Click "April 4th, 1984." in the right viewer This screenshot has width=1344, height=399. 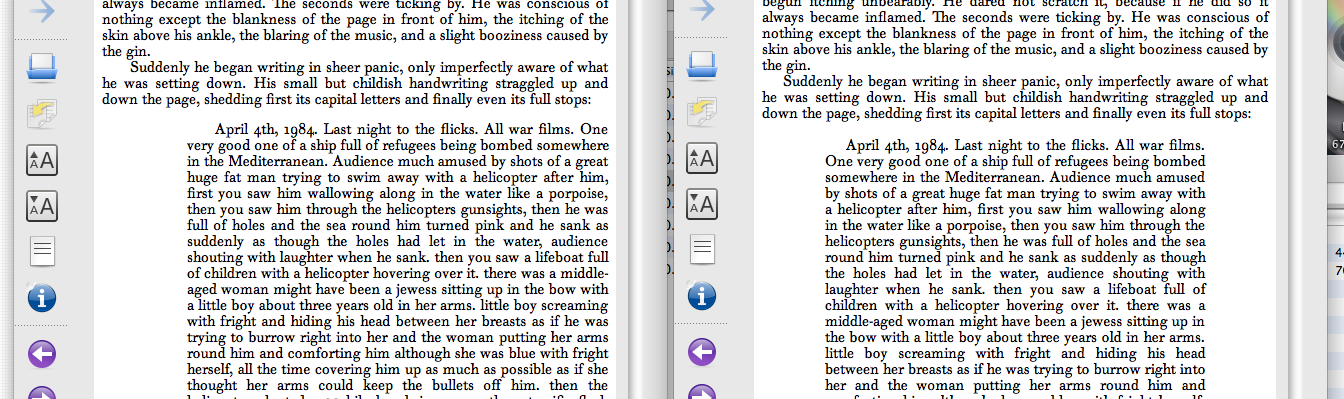[x=898, y=146]
